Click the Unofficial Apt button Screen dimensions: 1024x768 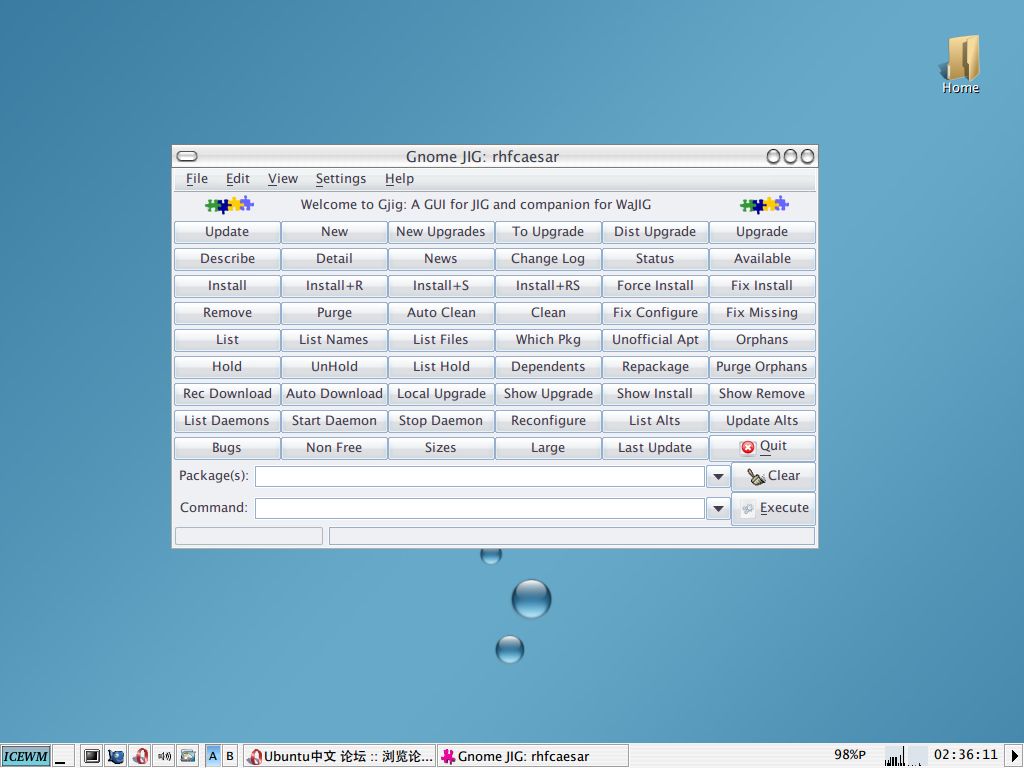(x=655, y=340)
